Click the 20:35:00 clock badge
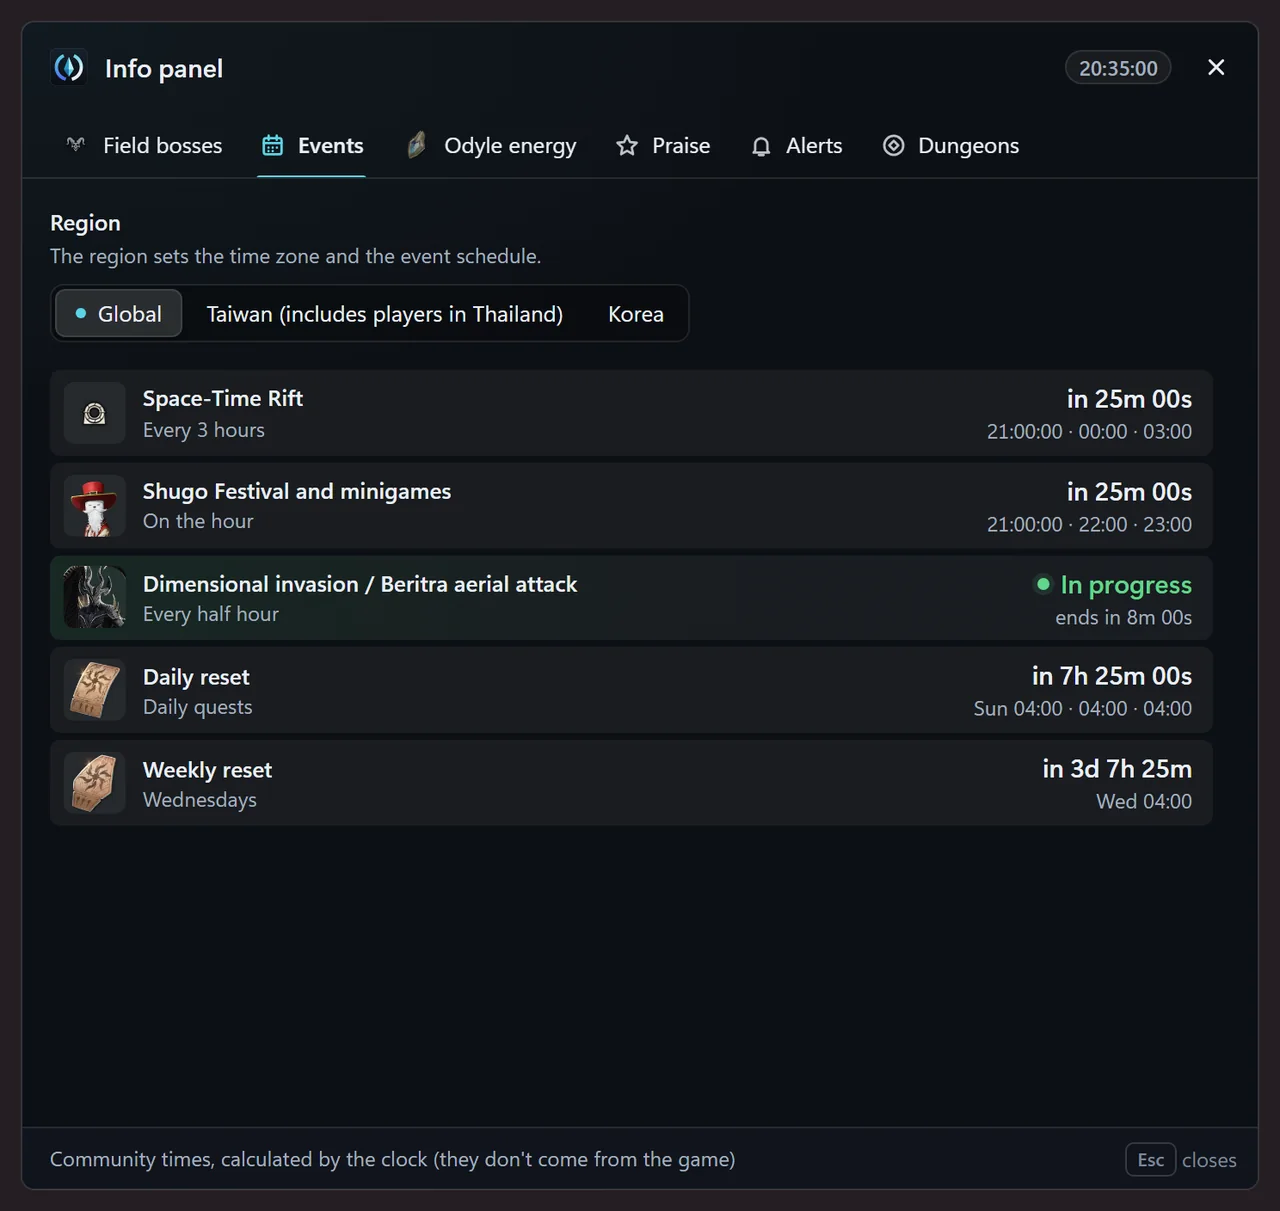 tap(1118, 68)
